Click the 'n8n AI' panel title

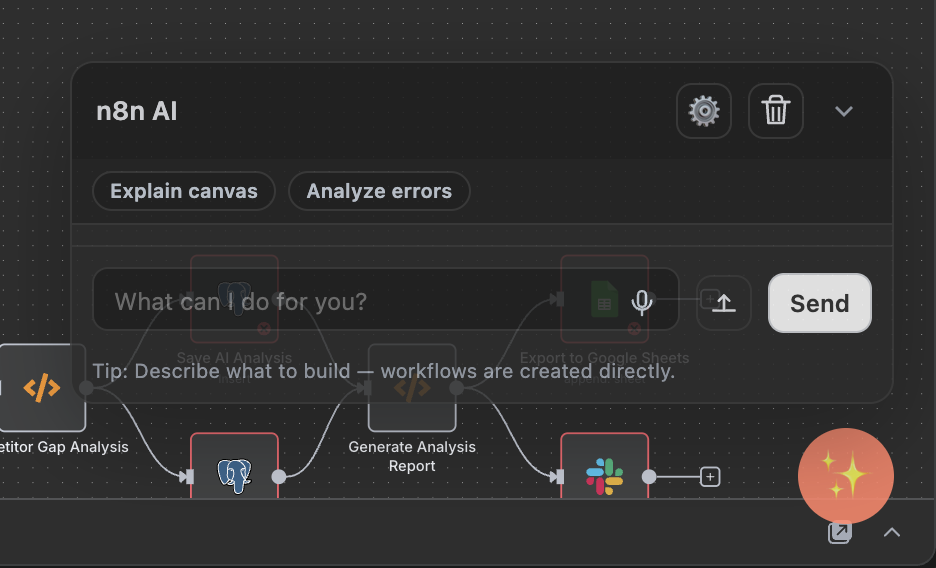click(137, 112)
